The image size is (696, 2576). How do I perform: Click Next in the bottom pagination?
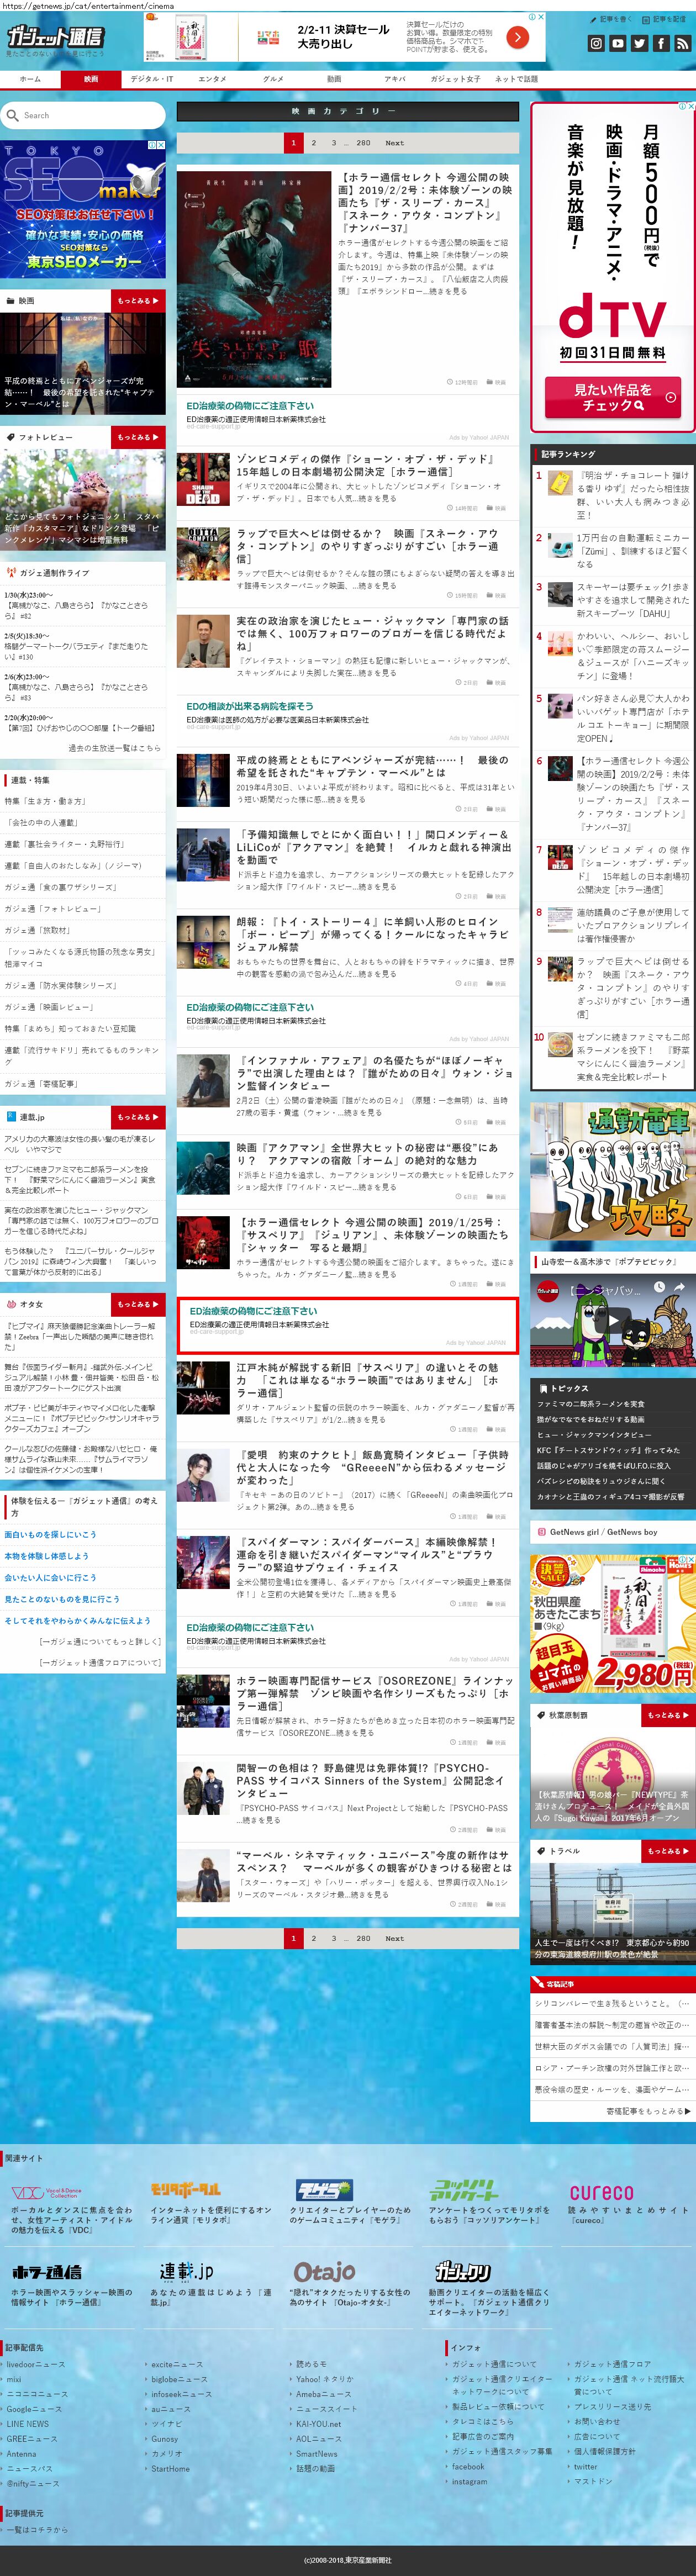395,1938
